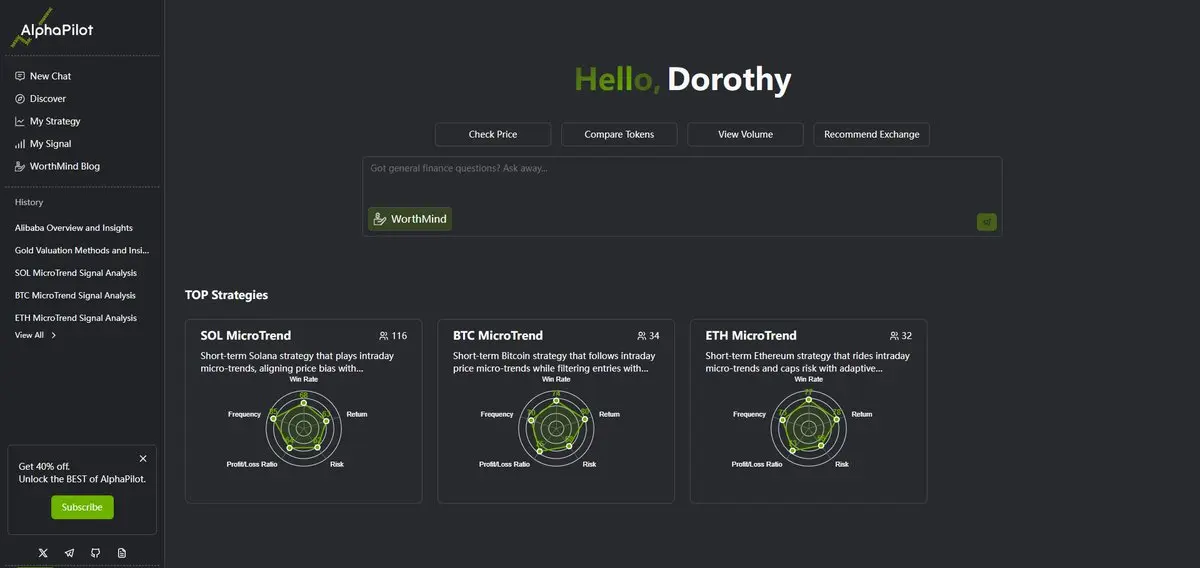Open ETH MicroTrend Signal Analysis history chat
The width and height of the screenshot is (1200, 568).
click(x=76, y=318)
